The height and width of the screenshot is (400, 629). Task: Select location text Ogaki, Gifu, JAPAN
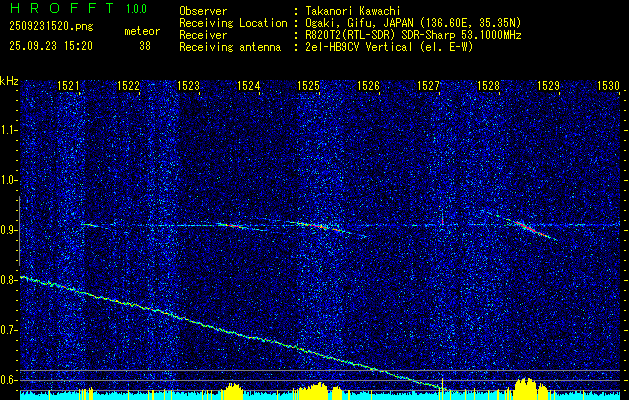point(359,23)
